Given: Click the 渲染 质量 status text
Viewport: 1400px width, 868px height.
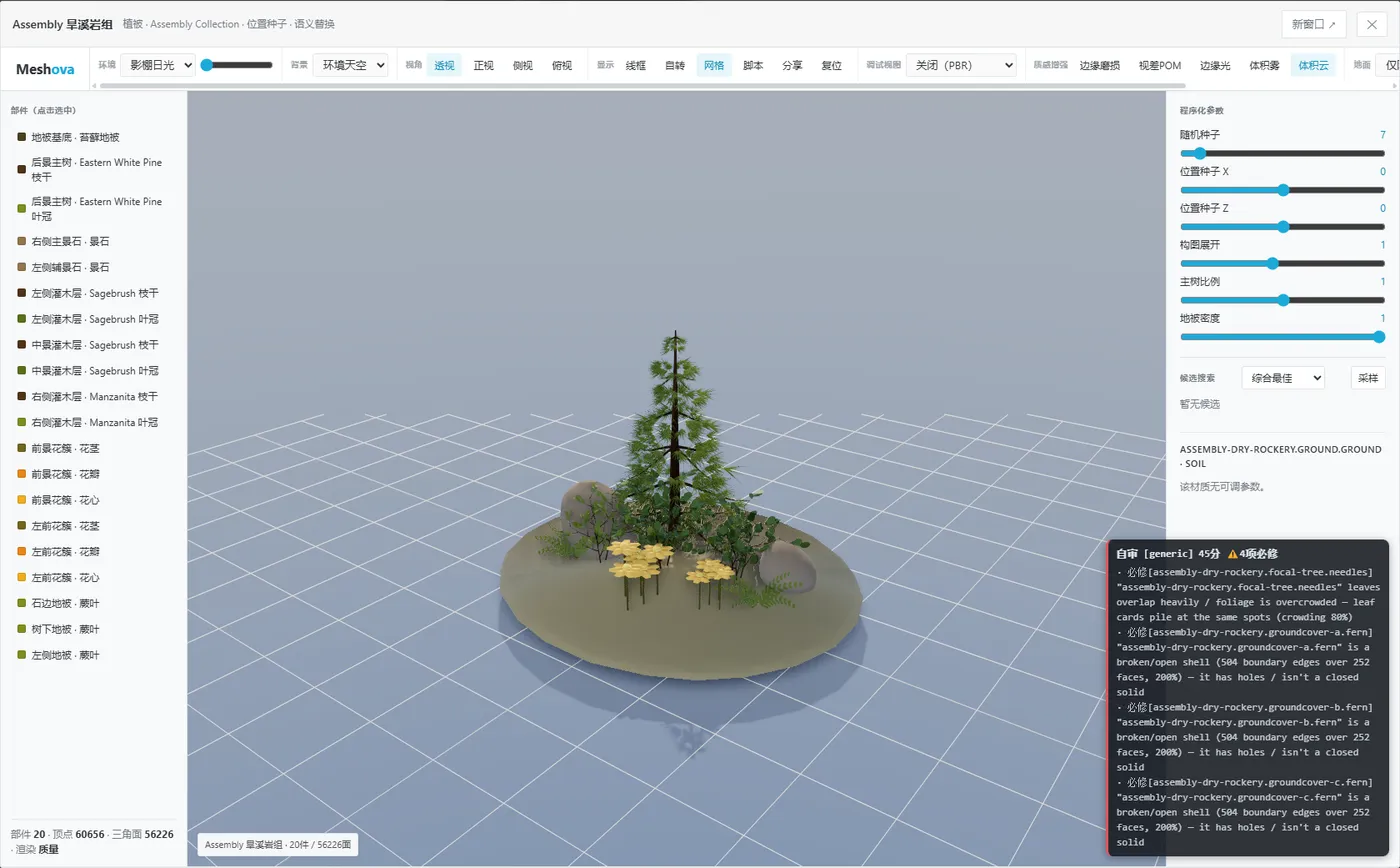Looking at the screenshot, I should tap(38, 849).
